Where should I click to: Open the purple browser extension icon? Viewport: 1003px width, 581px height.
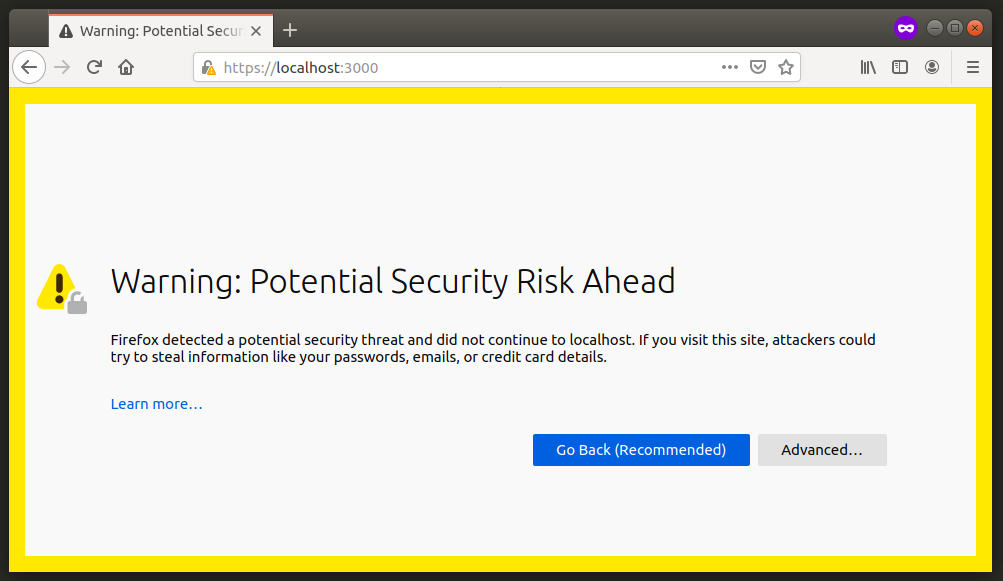coord(905,27)
